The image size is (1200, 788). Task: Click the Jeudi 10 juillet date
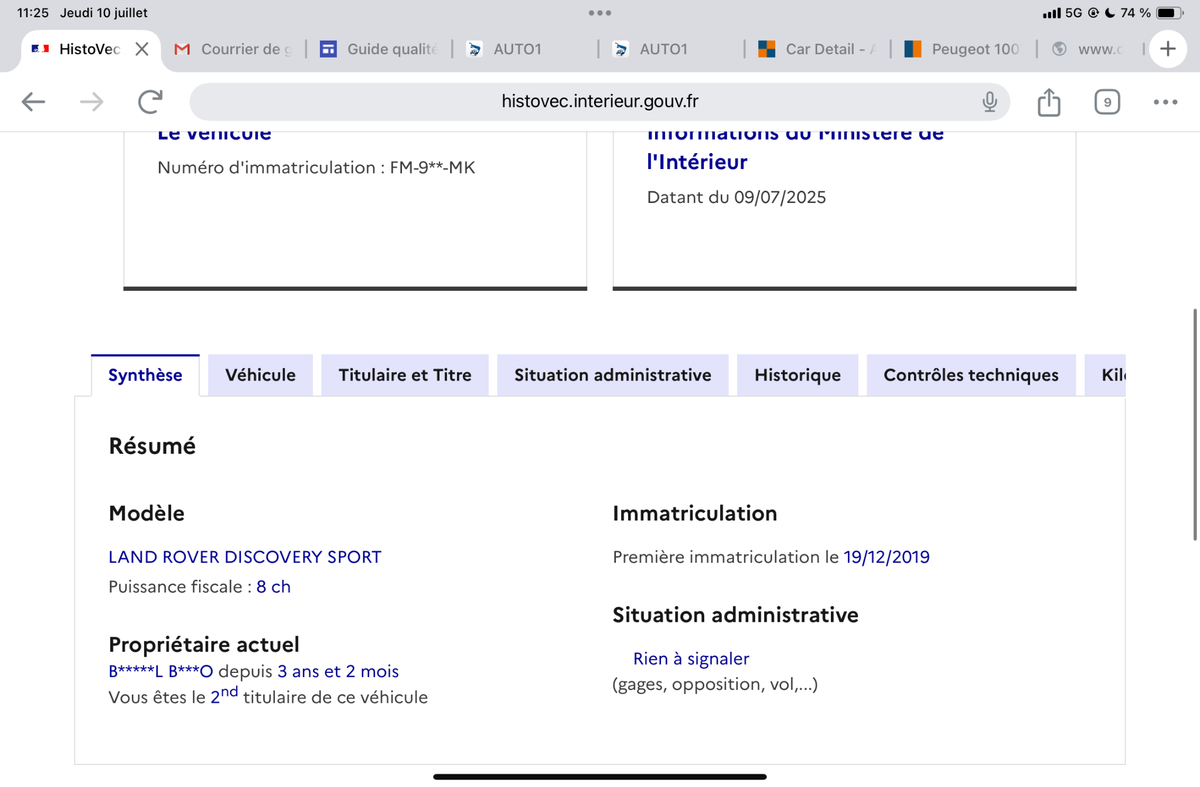[104, 13]
